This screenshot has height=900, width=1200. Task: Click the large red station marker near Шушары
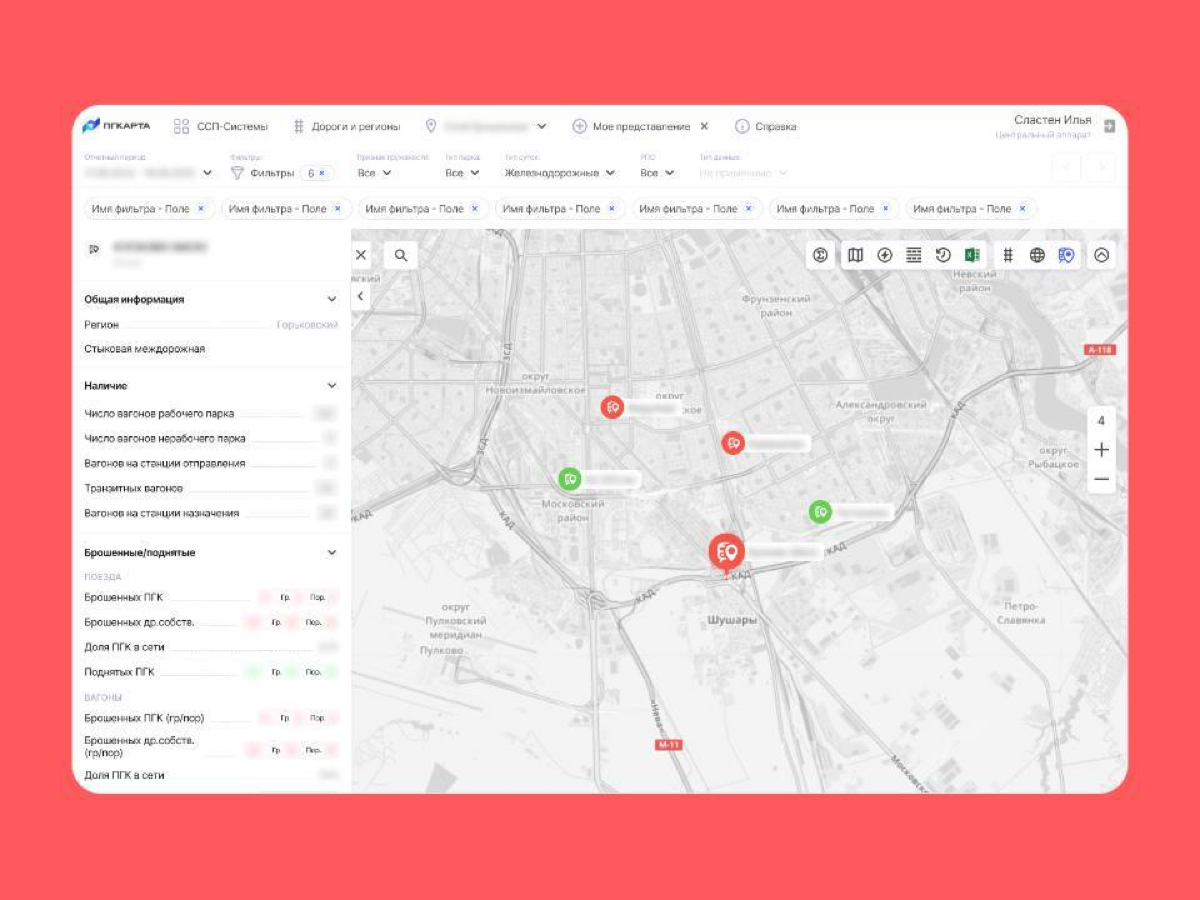726,550
